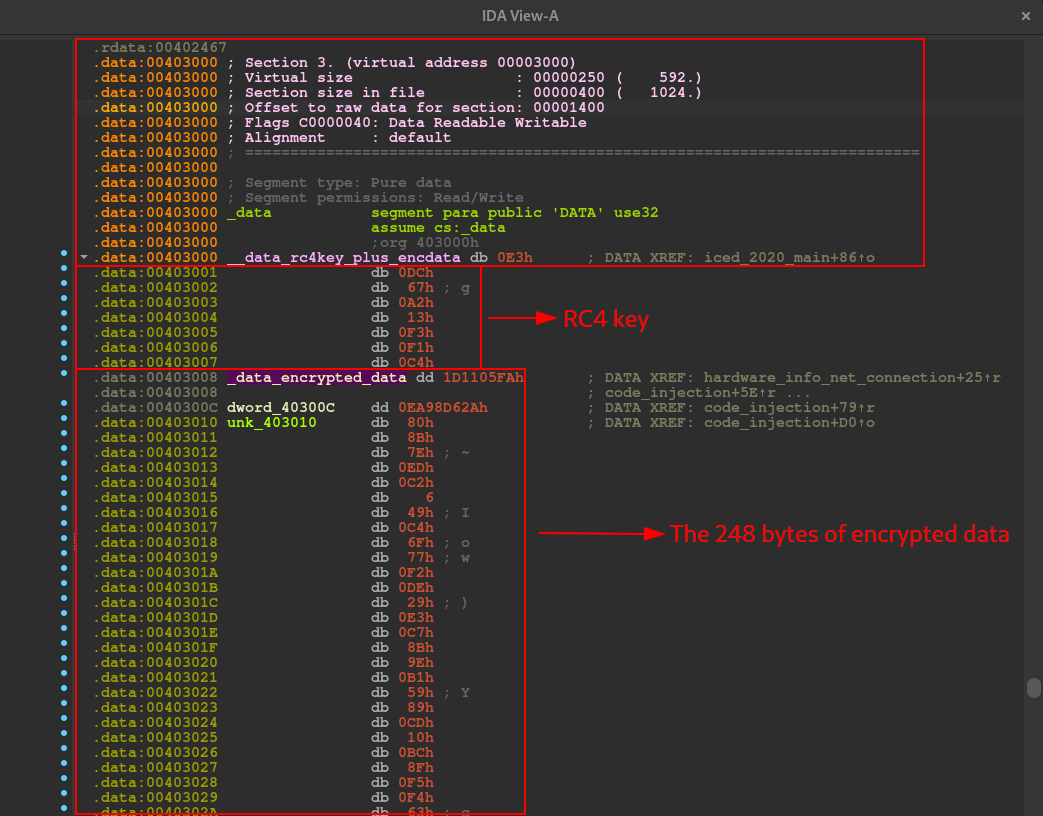
Task: Collapse the __data_rc4key_plus_encdata item using its triangle
Action: click(85, 257)
